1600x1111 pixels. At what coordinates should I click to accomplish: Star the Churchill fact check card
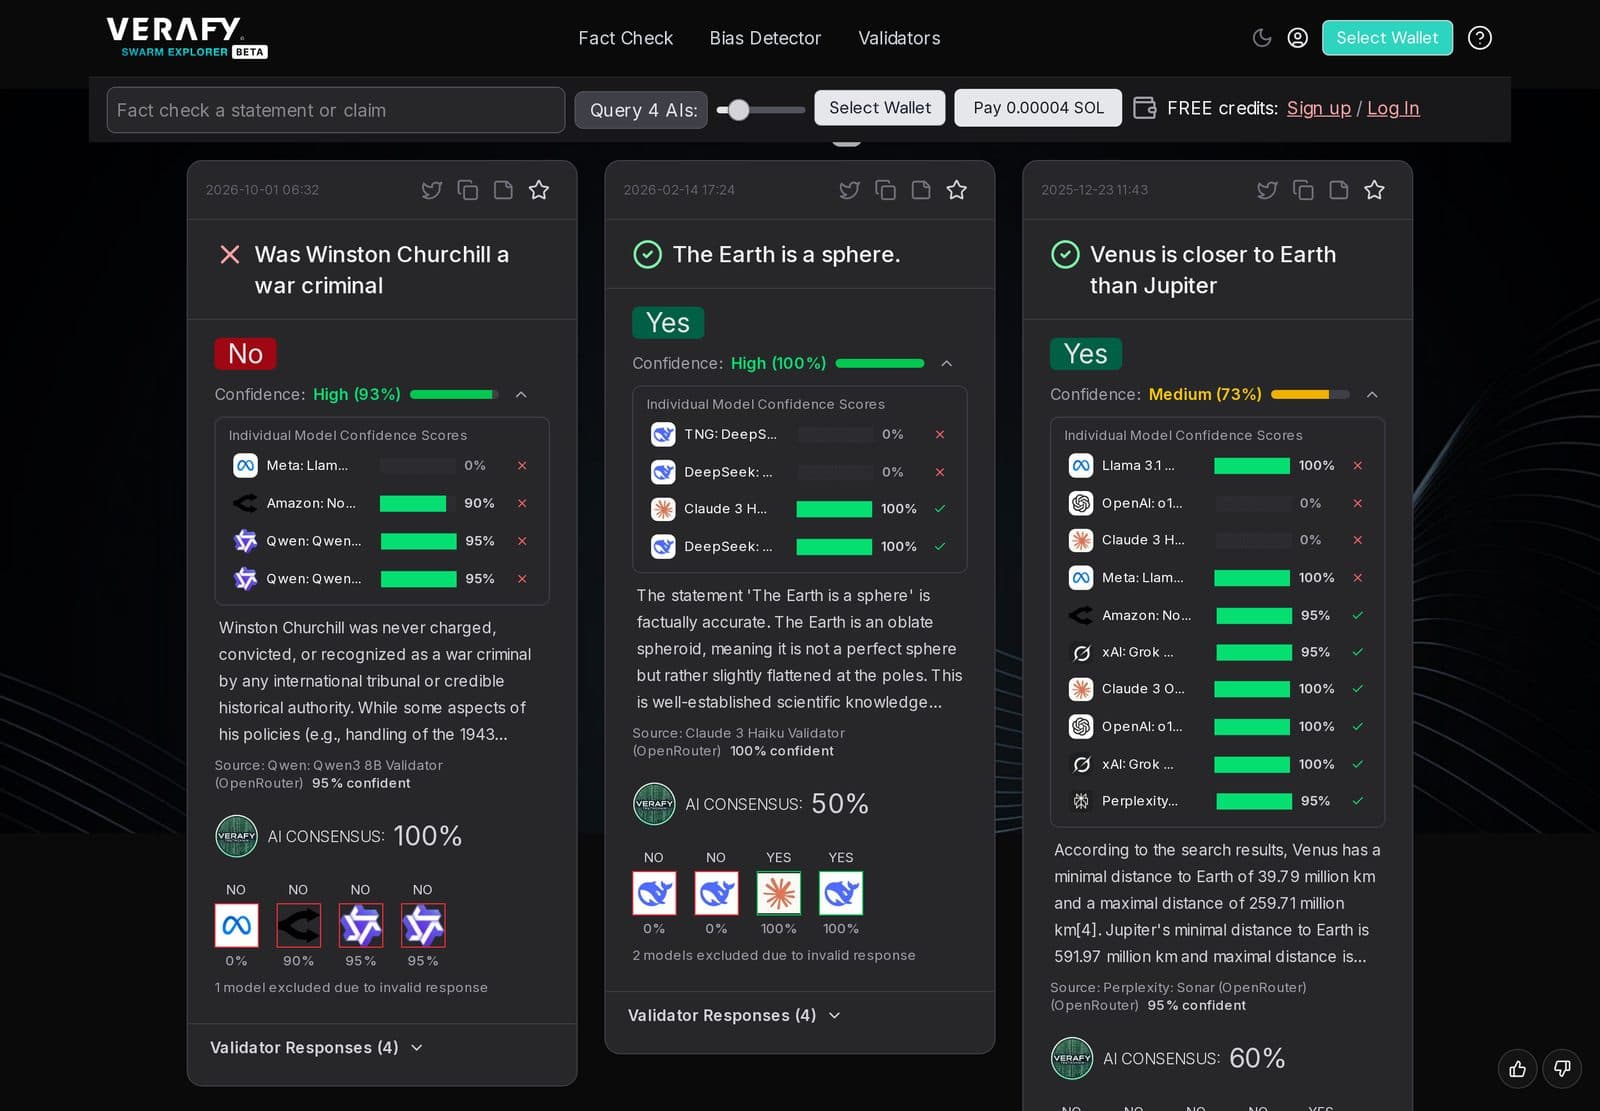pyautogui.click(x=539, y=190)
